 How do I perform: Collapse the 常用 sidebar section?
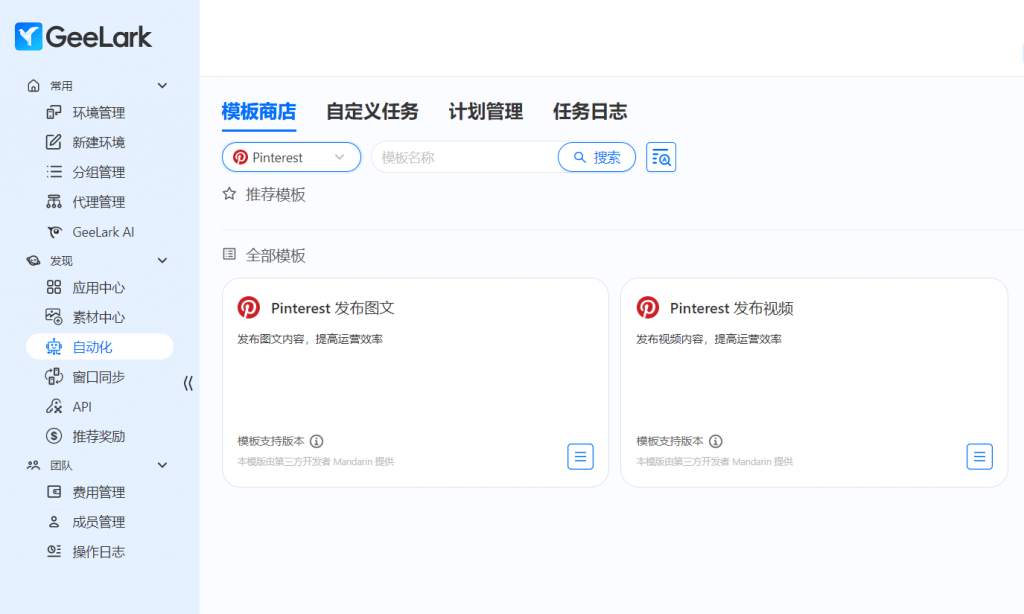click(163, 86)
